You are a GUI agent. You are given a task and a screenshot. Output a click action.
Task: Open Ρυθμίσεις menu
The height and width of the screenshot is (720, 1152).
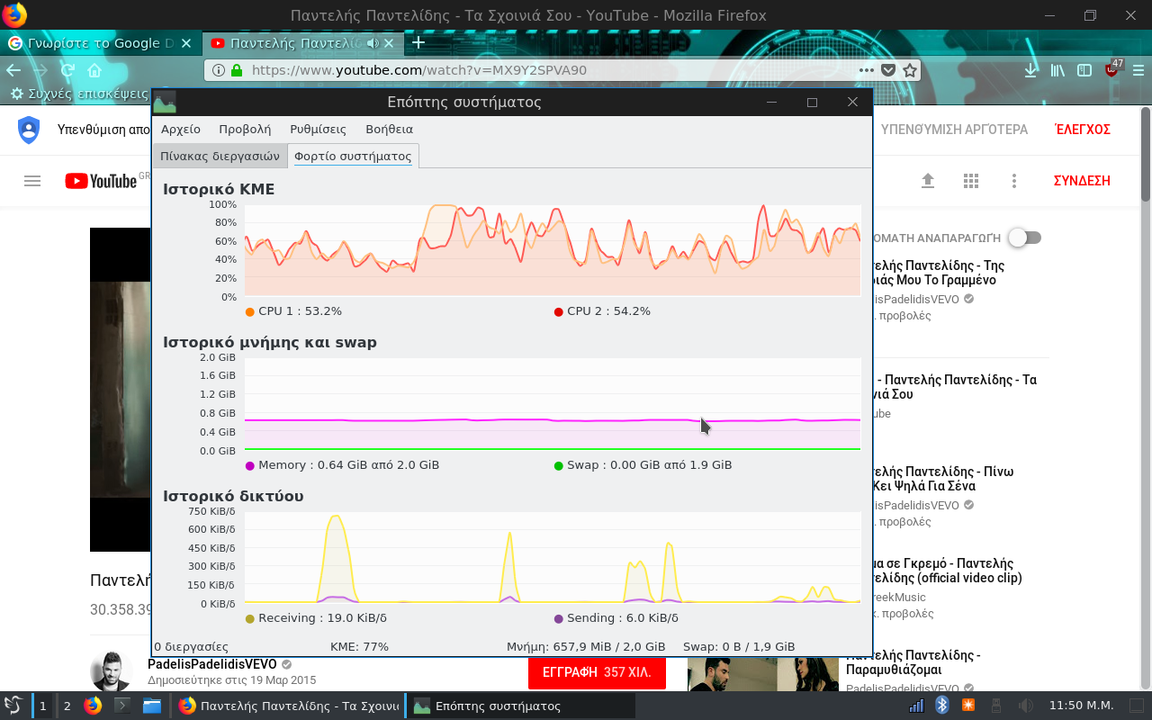click(318, 129)
